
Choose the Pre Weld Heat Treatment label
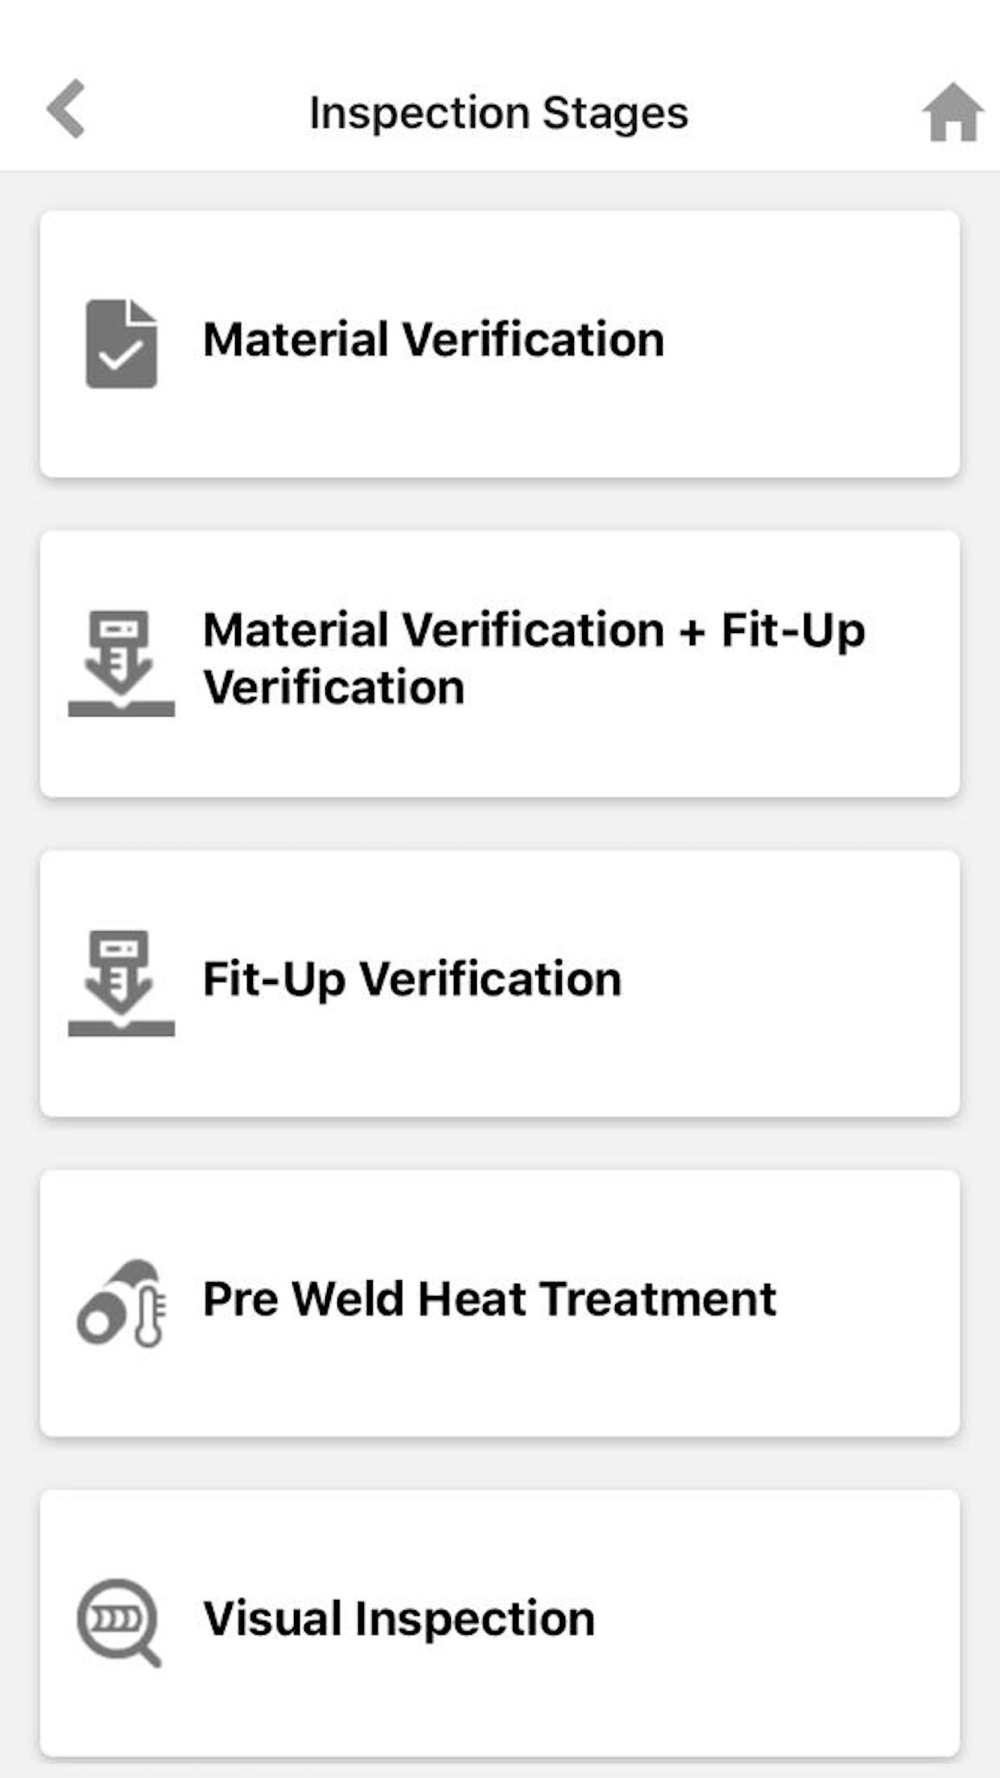490,1299
